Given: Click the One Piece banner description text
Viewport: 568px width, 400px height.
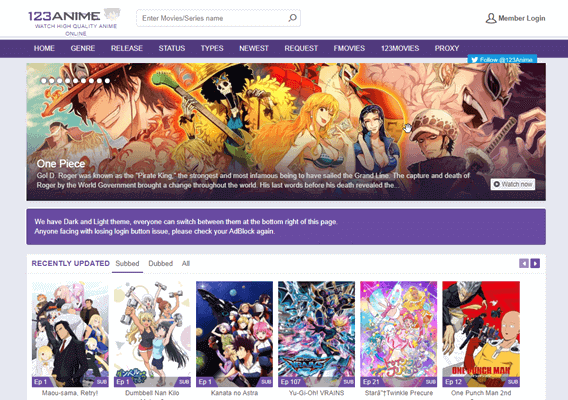Looking at the screenshot, I should pyautogui.click(x=253, y=180).
